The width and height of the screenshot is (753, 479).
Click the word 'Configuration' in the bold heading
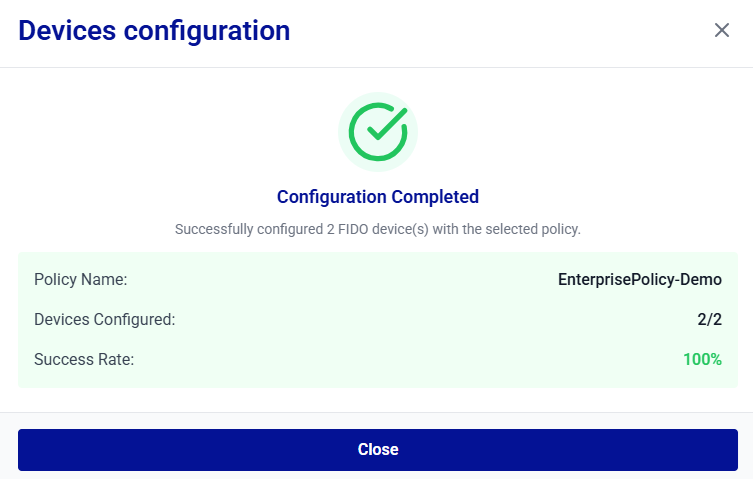tap(331, 197)
